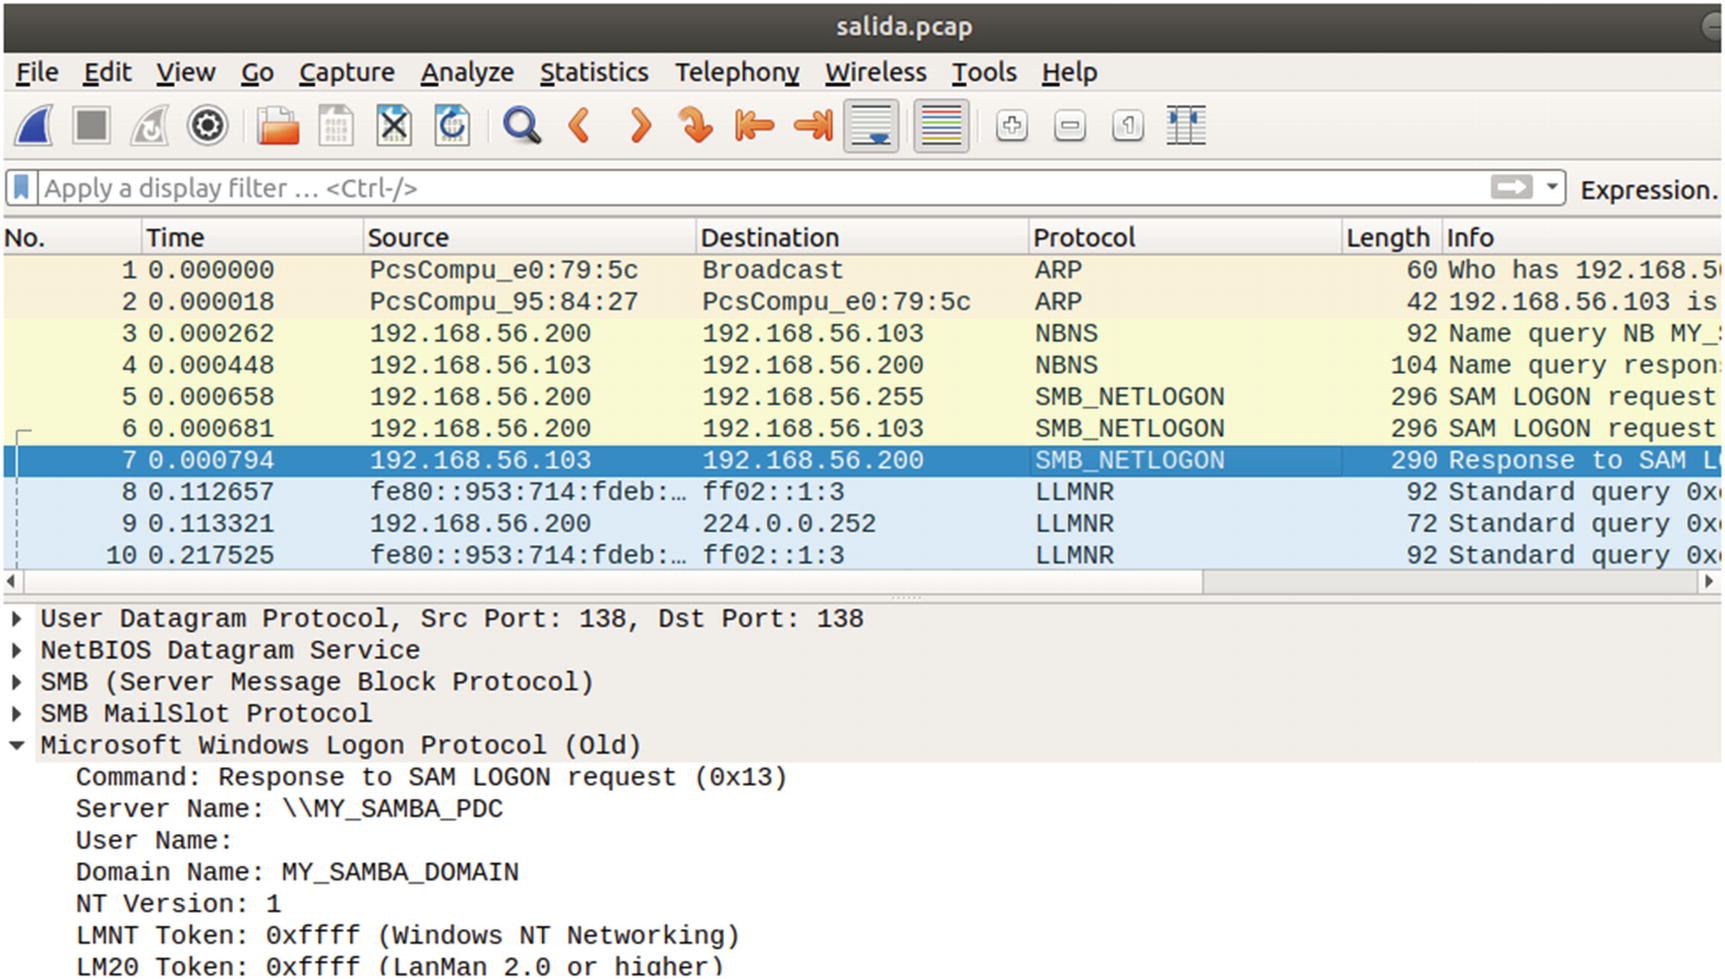Save this capture file icon

pos(336,126)
